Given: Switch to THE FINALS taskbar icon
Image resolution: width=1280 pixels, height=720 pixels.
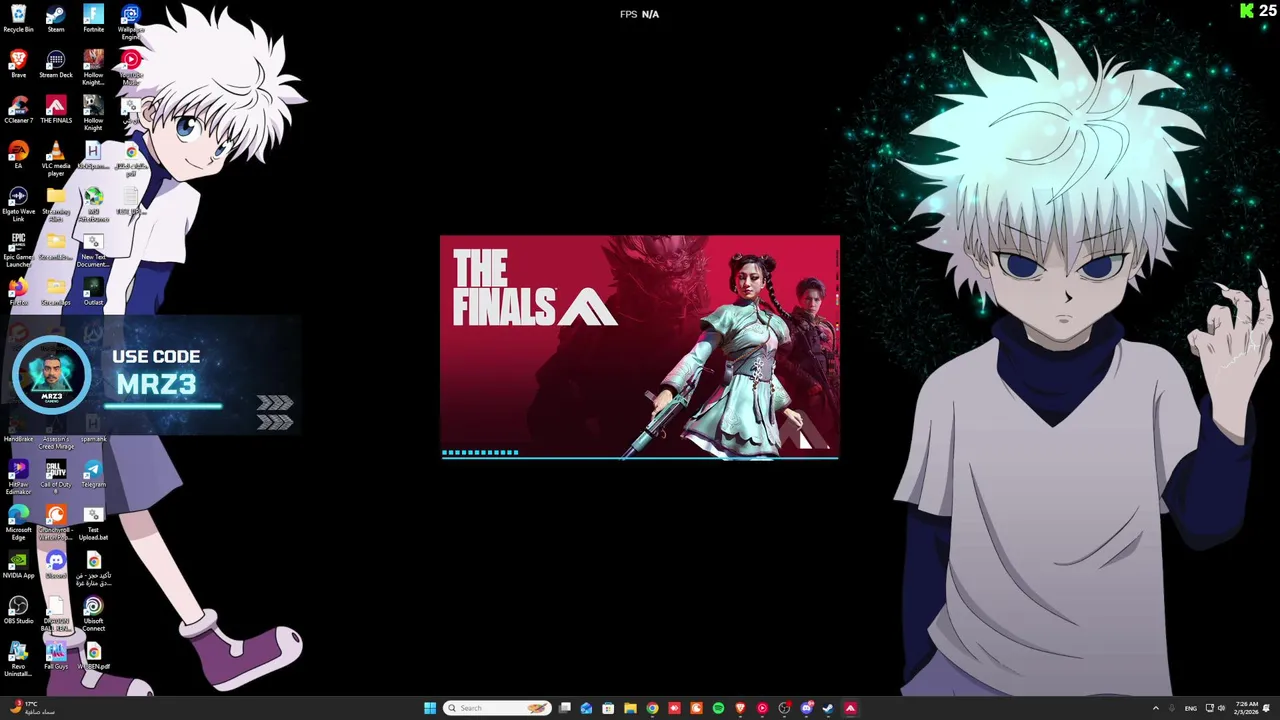Looking at the screenshot, I should click(x=850, y=708).
